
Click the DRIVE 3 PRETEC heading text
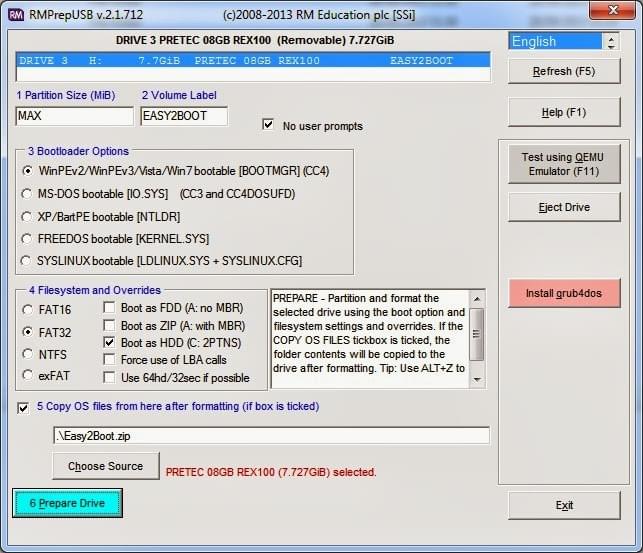click(x=255, y=40)
